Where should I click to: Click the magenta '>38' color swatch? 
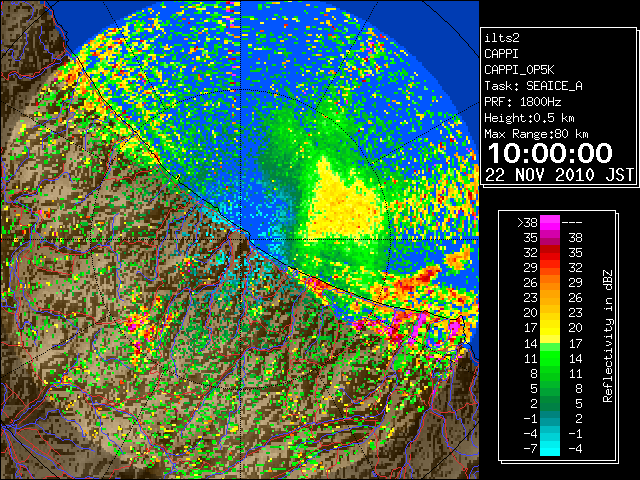[550, 223]
